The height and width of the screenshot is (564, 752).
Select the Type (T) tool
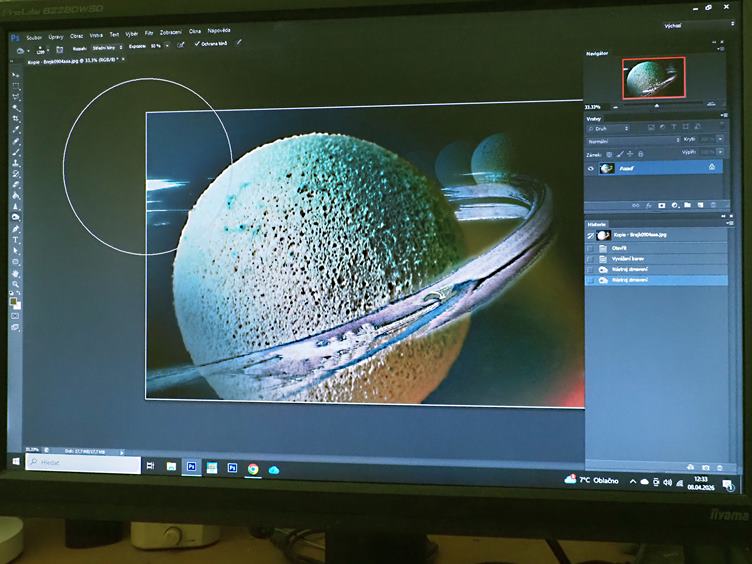coord(16,240)
